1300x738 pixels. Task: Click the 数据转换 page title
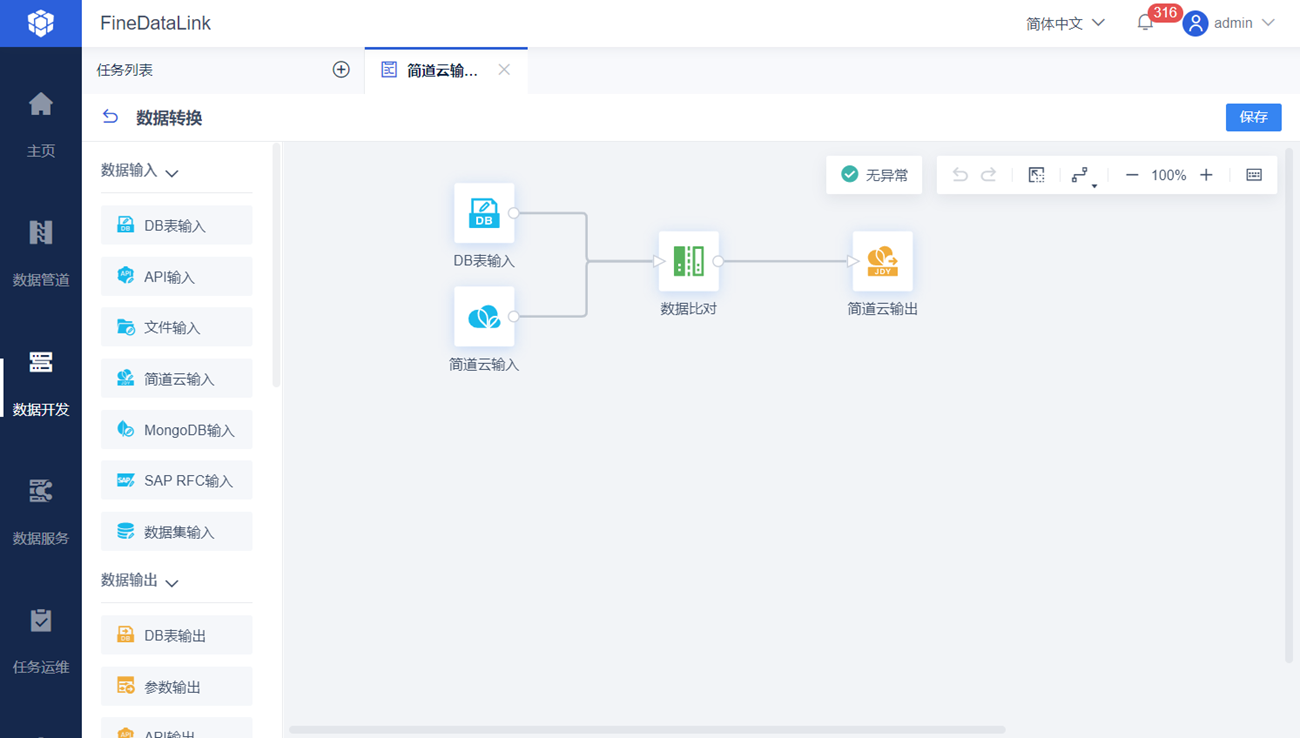click(x=169, y=118)
